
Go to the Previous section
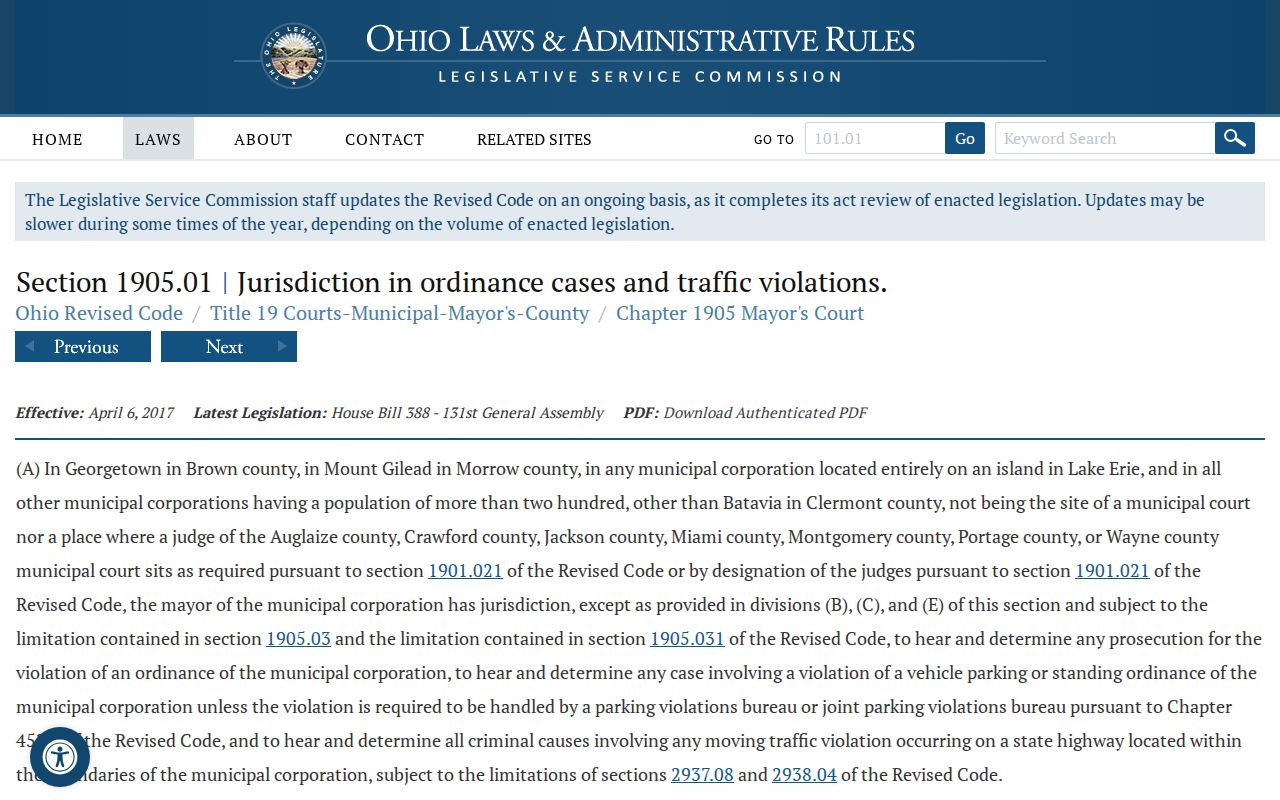pos(83,347)
